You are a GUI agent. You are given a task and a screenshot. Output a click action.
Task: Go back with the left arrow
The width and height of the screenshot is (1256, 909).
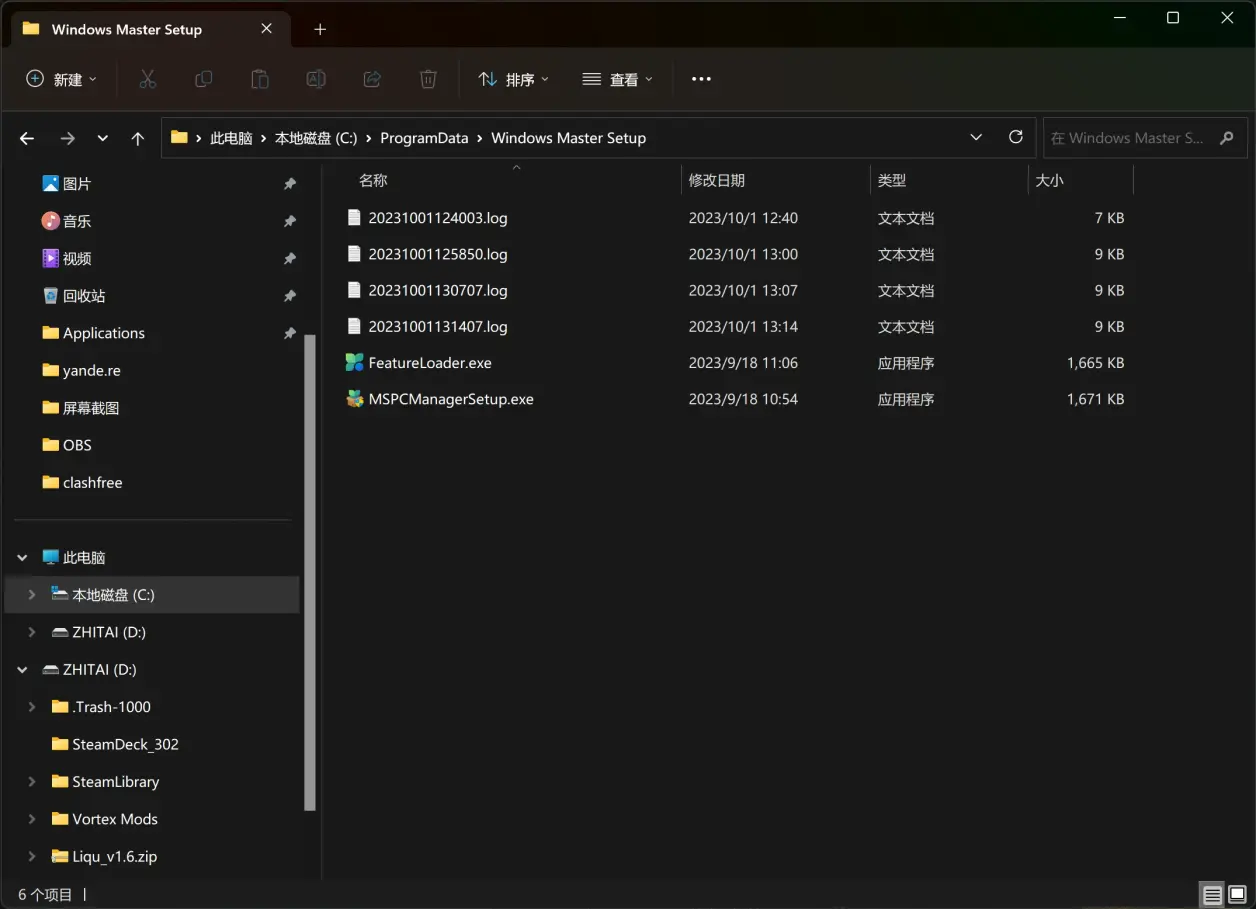click(x=27, y=138)
